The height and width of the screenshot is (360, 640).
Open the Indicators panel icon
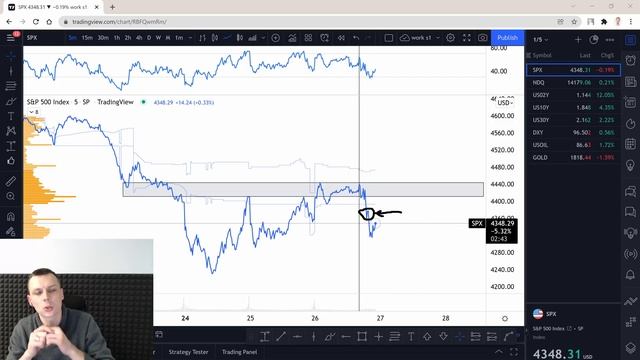coord(292,38)
